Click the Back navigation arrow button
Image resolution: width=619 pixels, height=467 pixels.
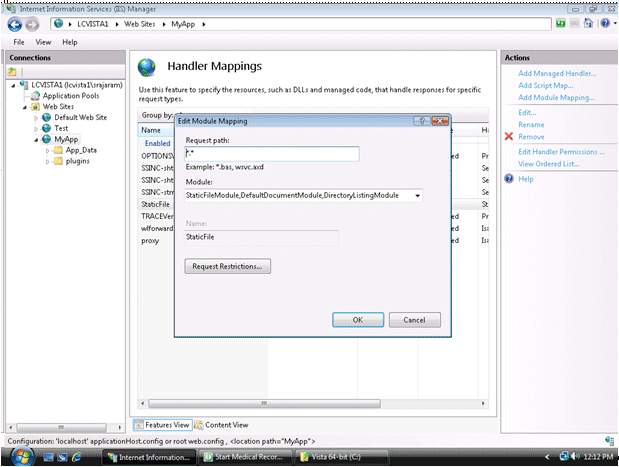(14, 23)
